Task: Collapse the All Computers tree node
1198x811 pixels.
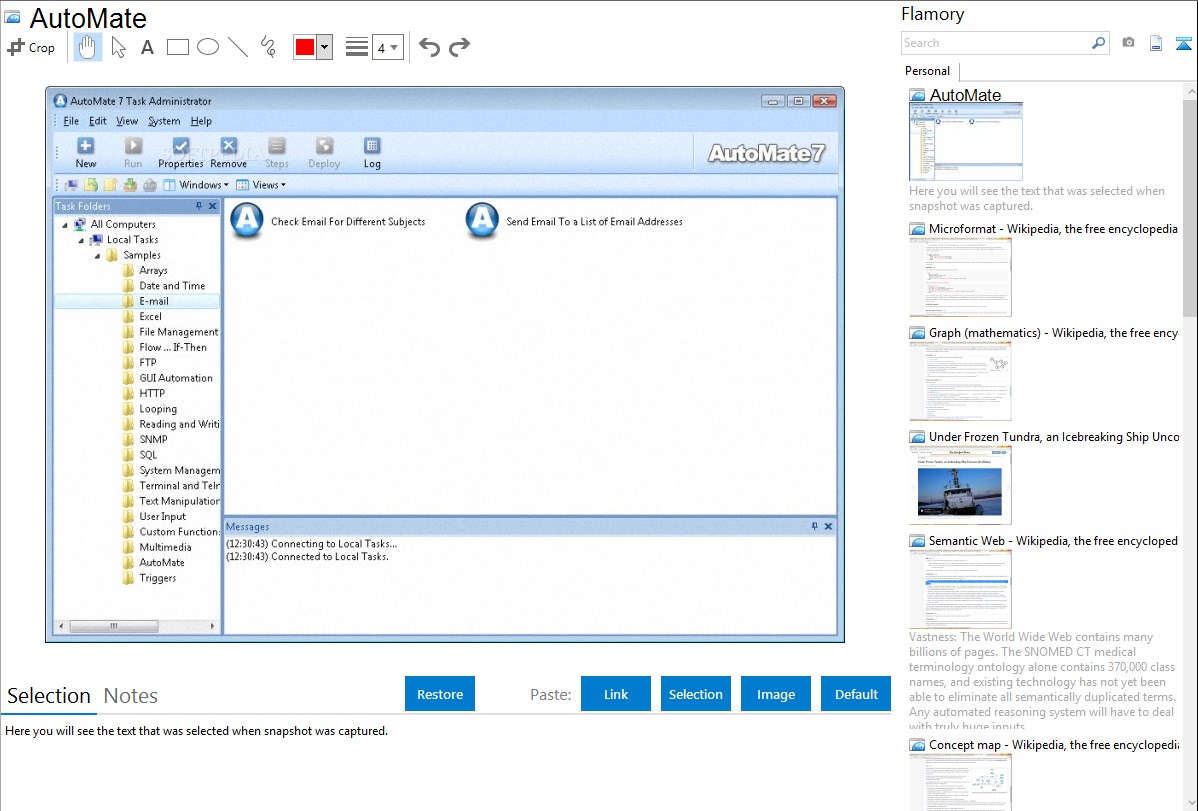Action: [65, 225]
